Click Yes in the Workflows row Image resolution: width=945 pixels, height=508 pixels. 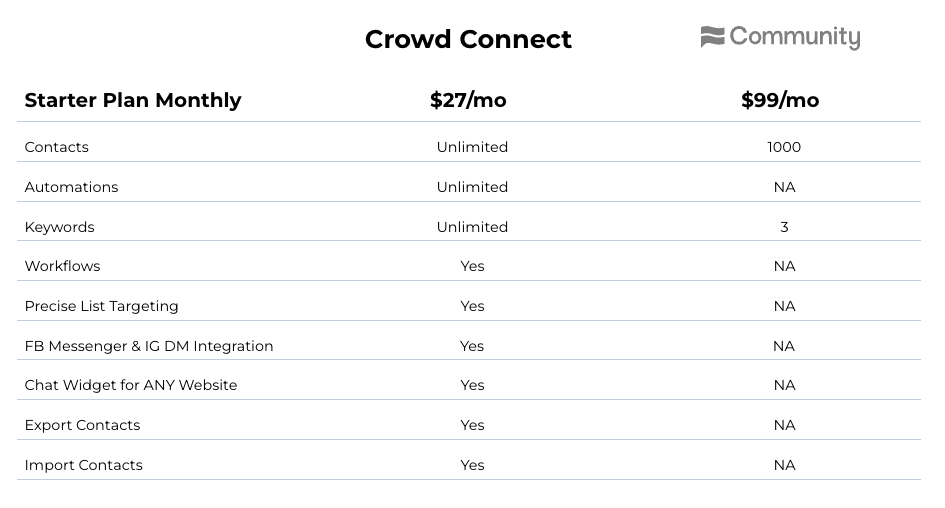[472, 266]
